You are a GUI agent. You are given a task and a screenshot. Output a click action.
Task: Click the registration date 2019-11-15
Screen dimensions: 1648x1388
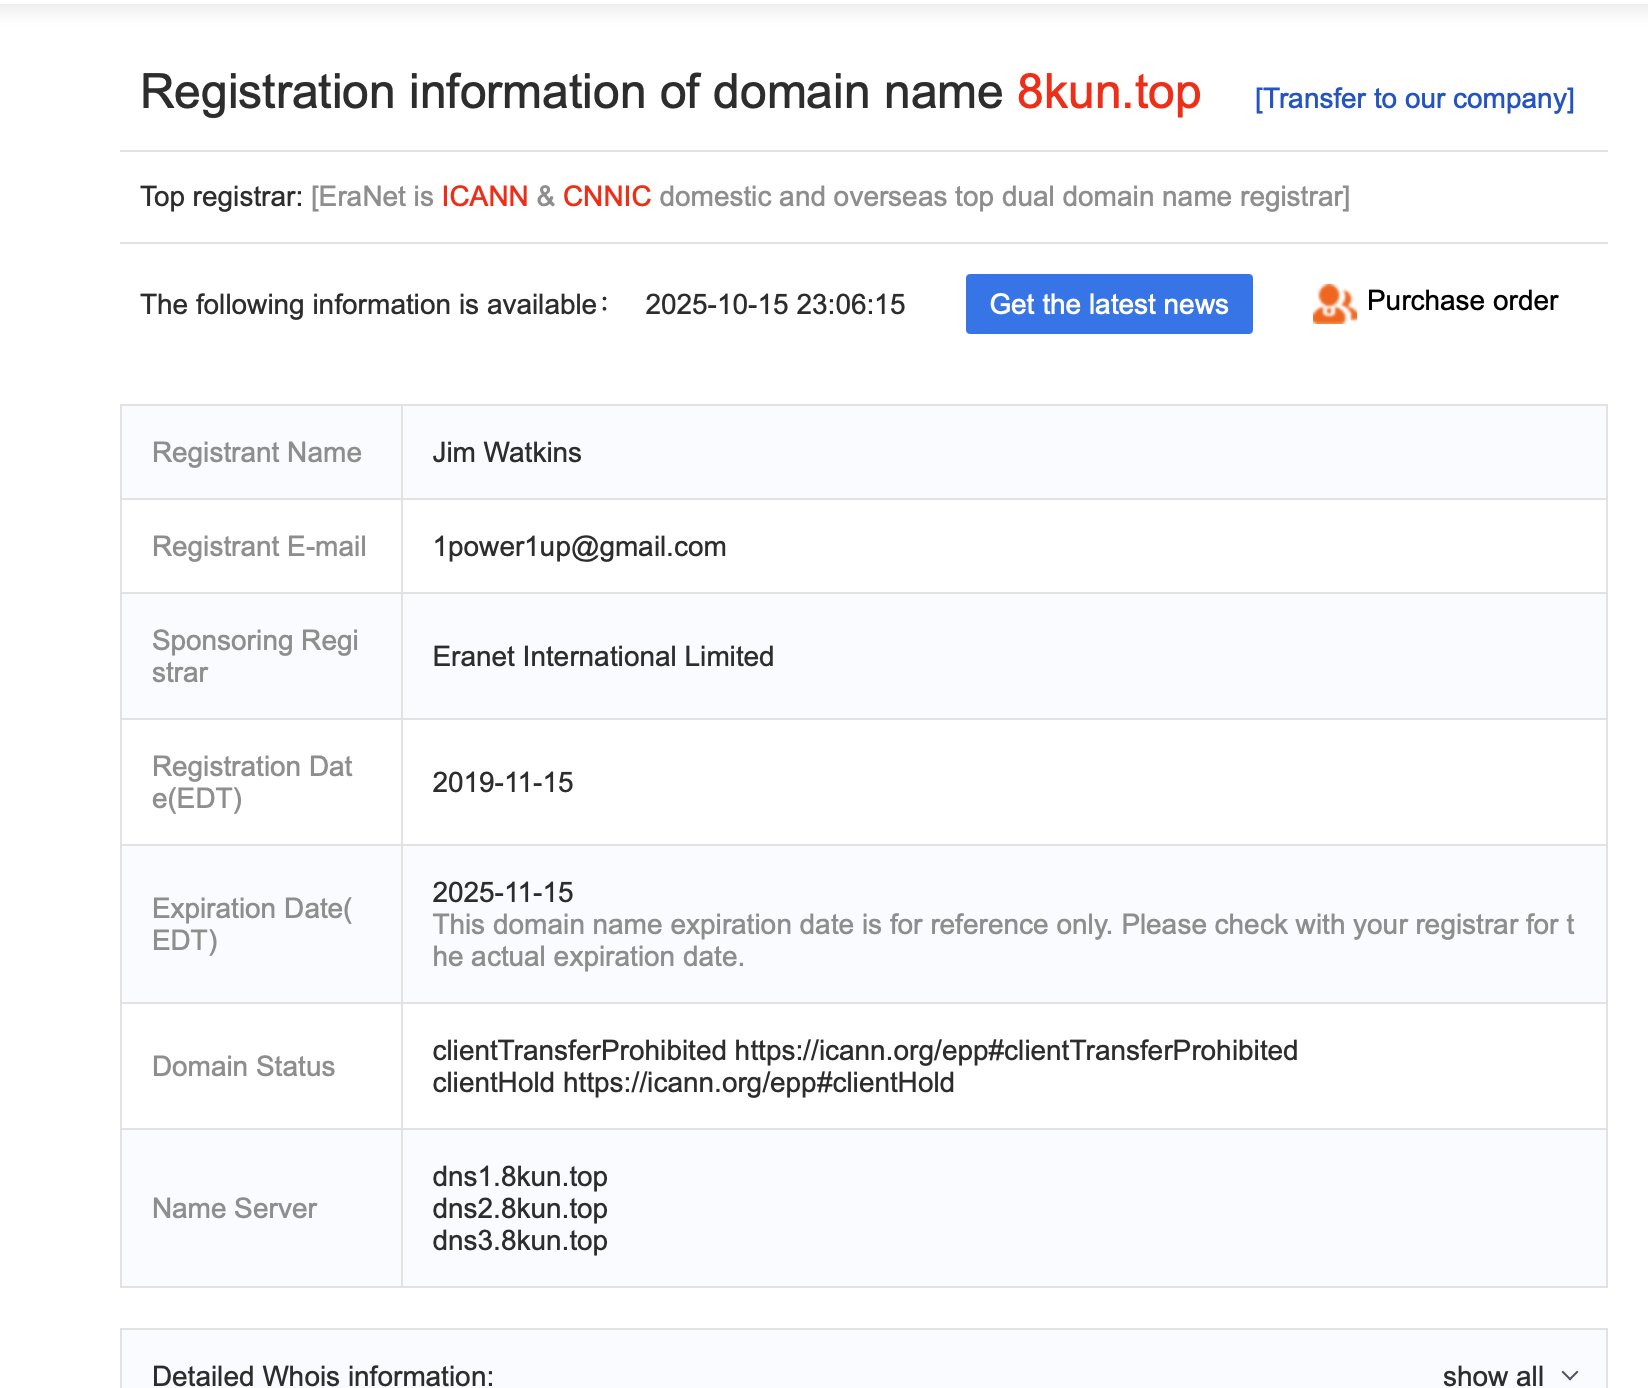click(x=502, y=783)
